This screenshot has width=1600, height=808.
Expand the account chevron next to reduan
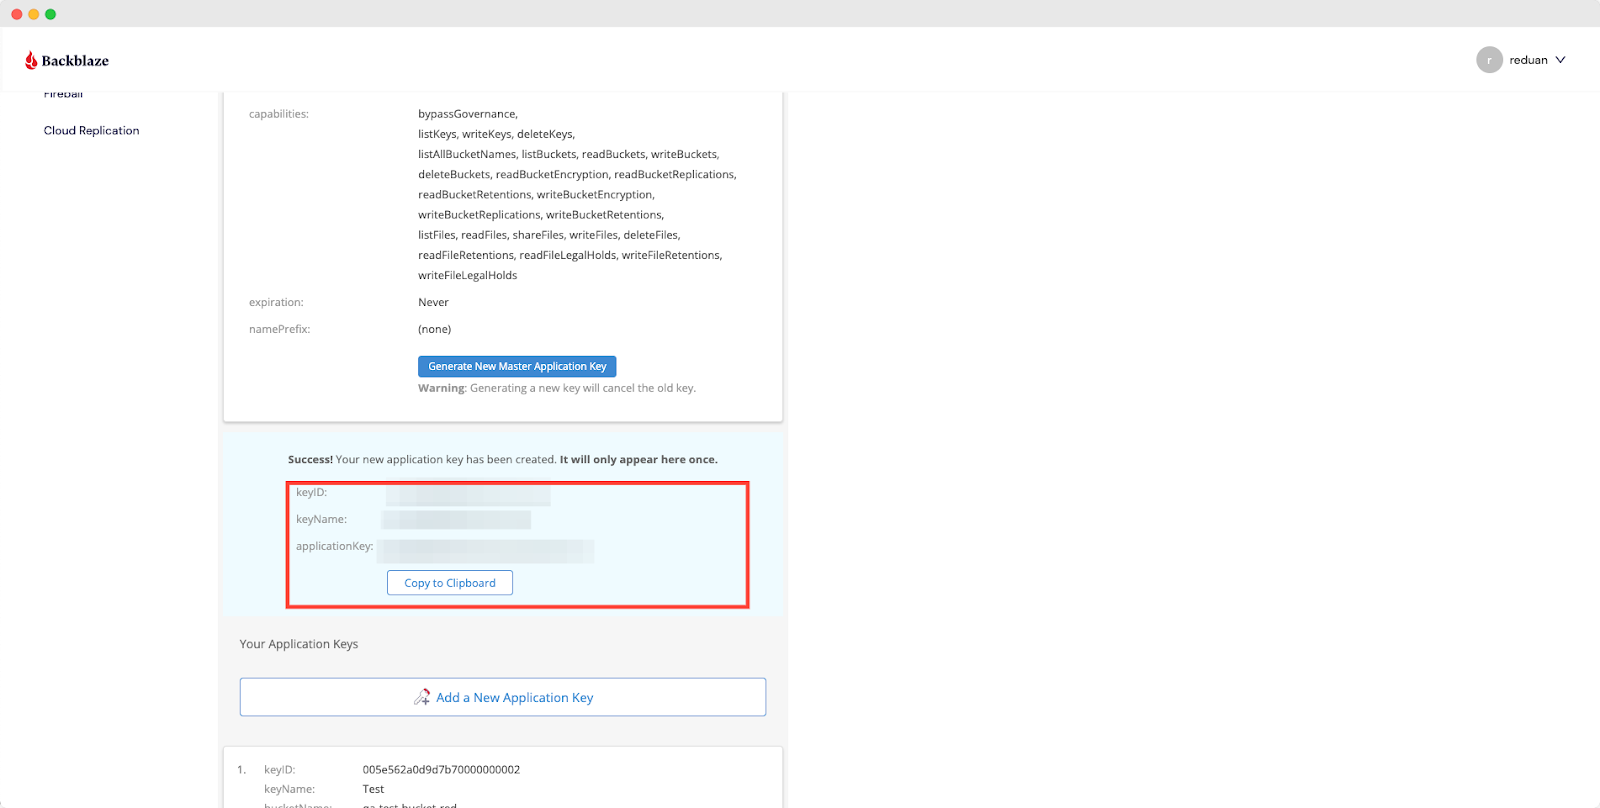pos(1560,60)
